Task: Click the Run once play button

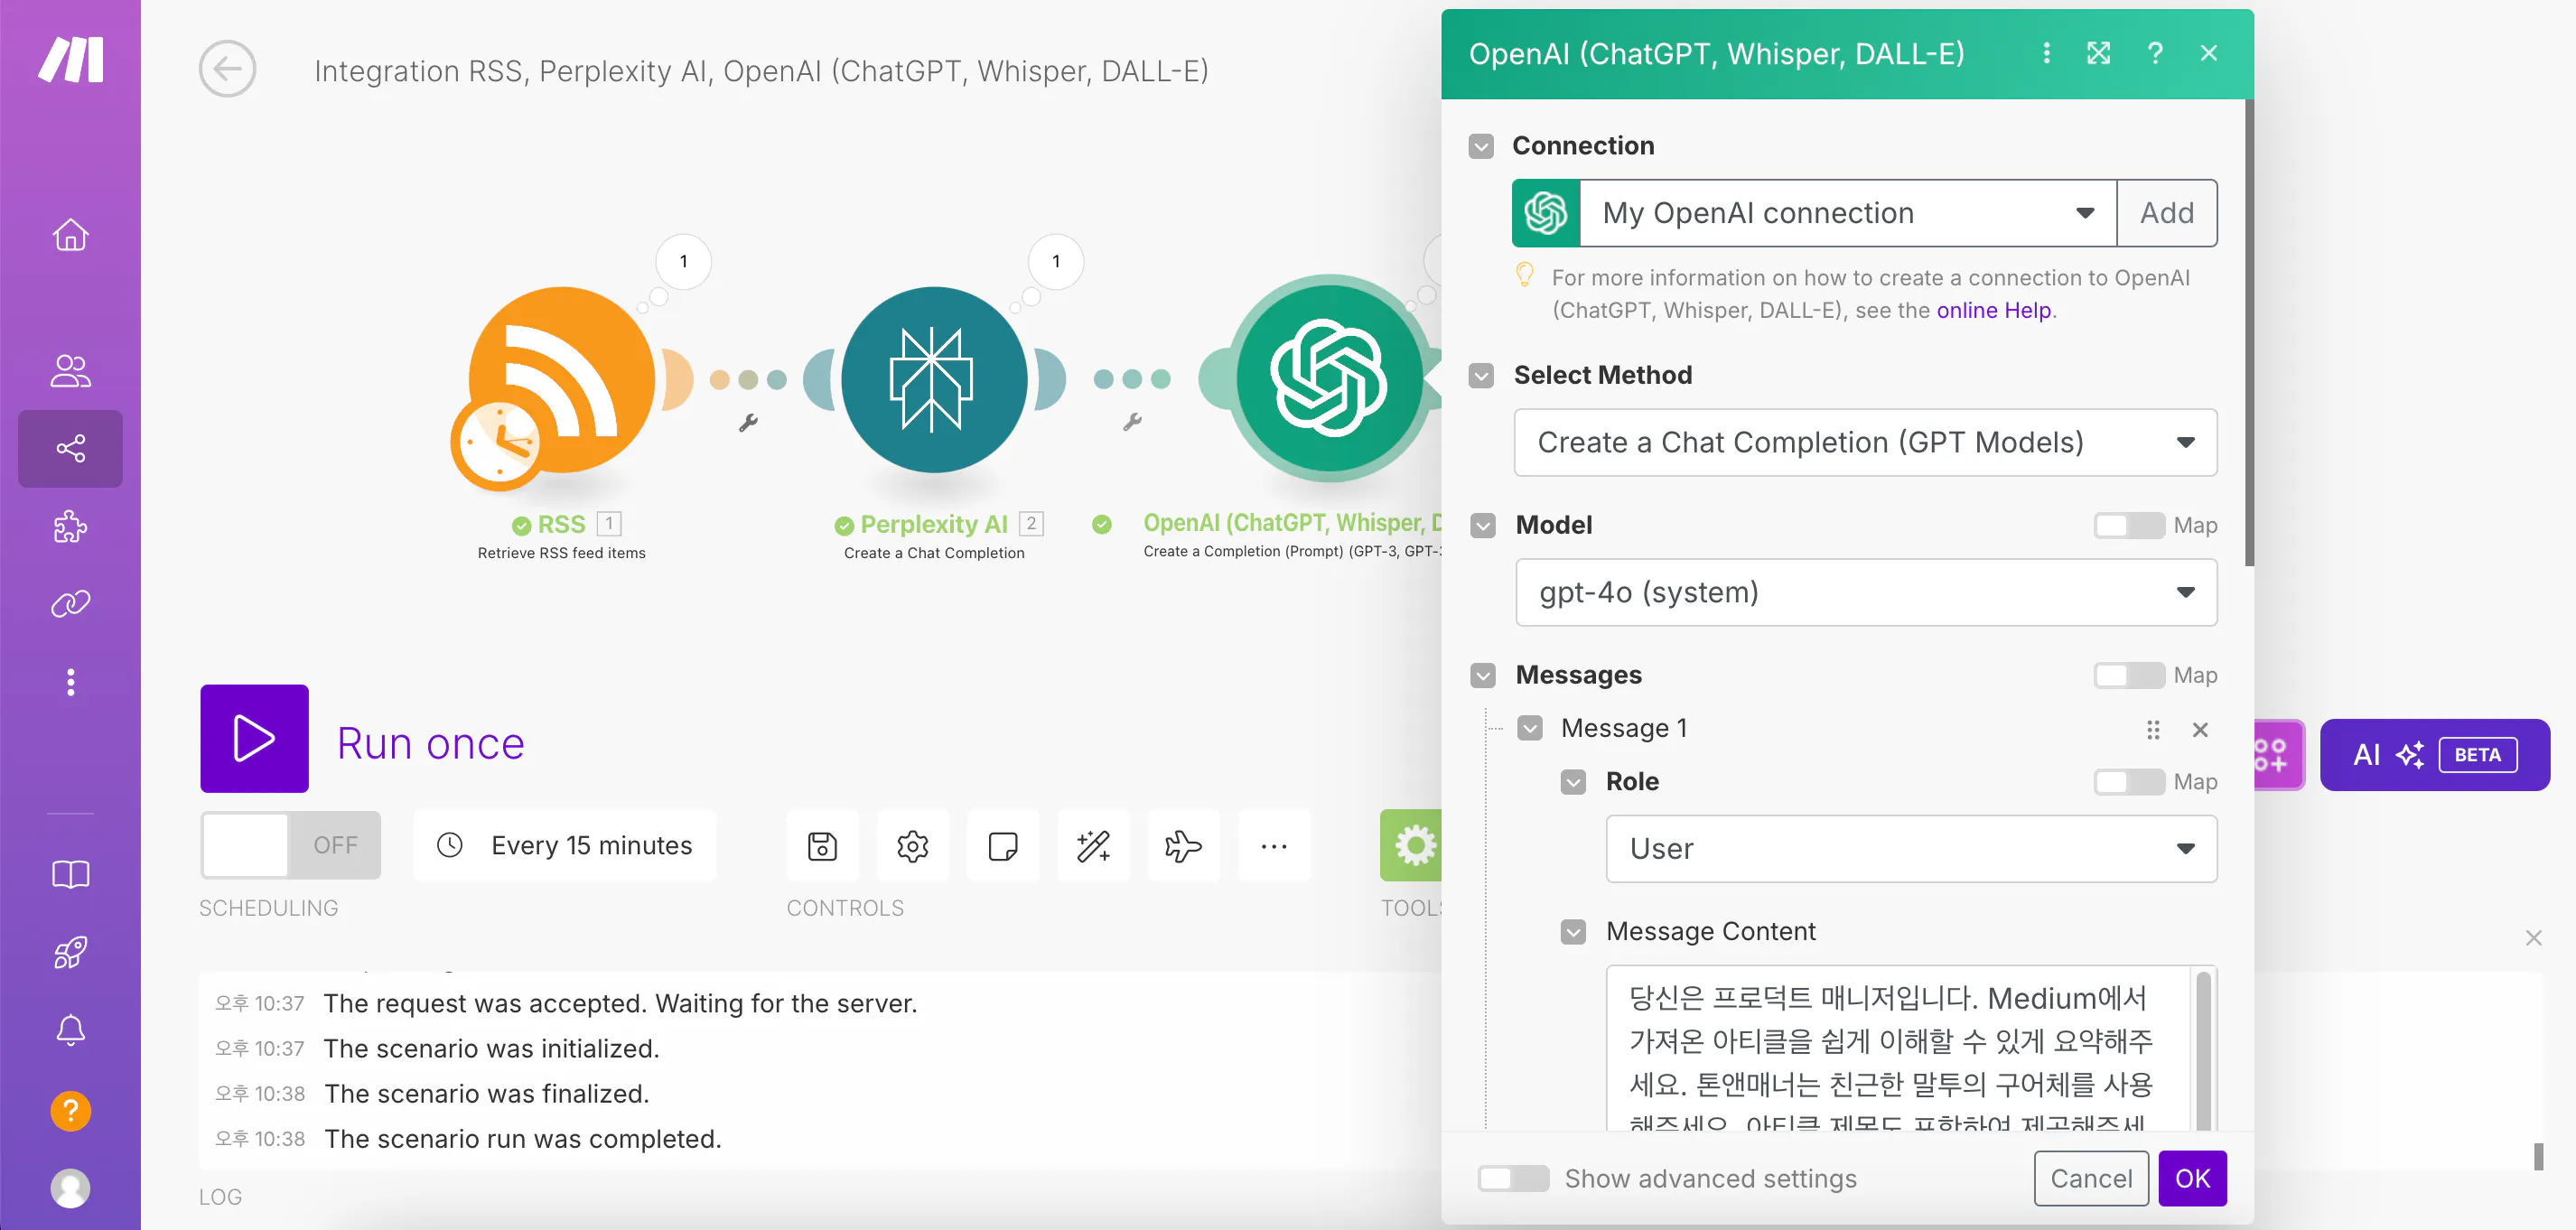Action: click(254, 739)
